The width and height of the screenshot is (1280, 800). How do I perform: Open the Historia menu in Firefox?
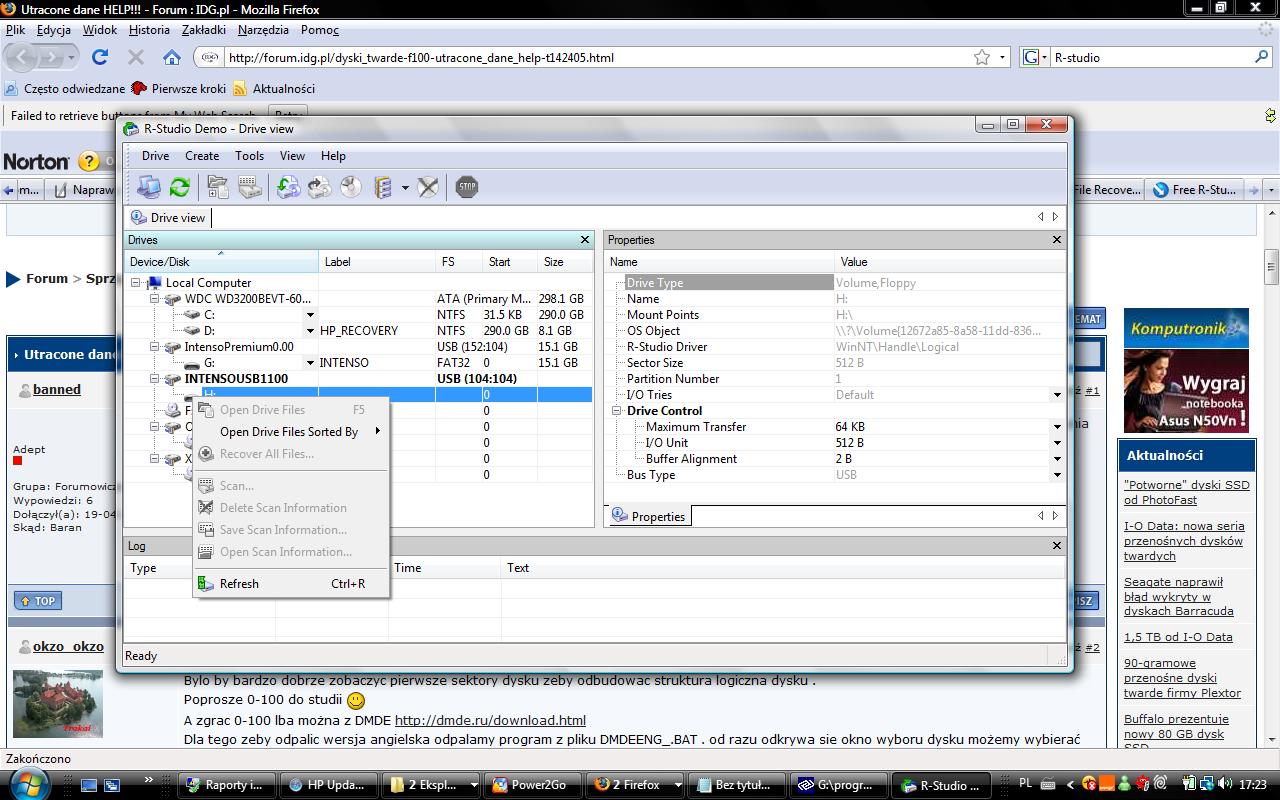pyautogui.click(x=149, y=30)
